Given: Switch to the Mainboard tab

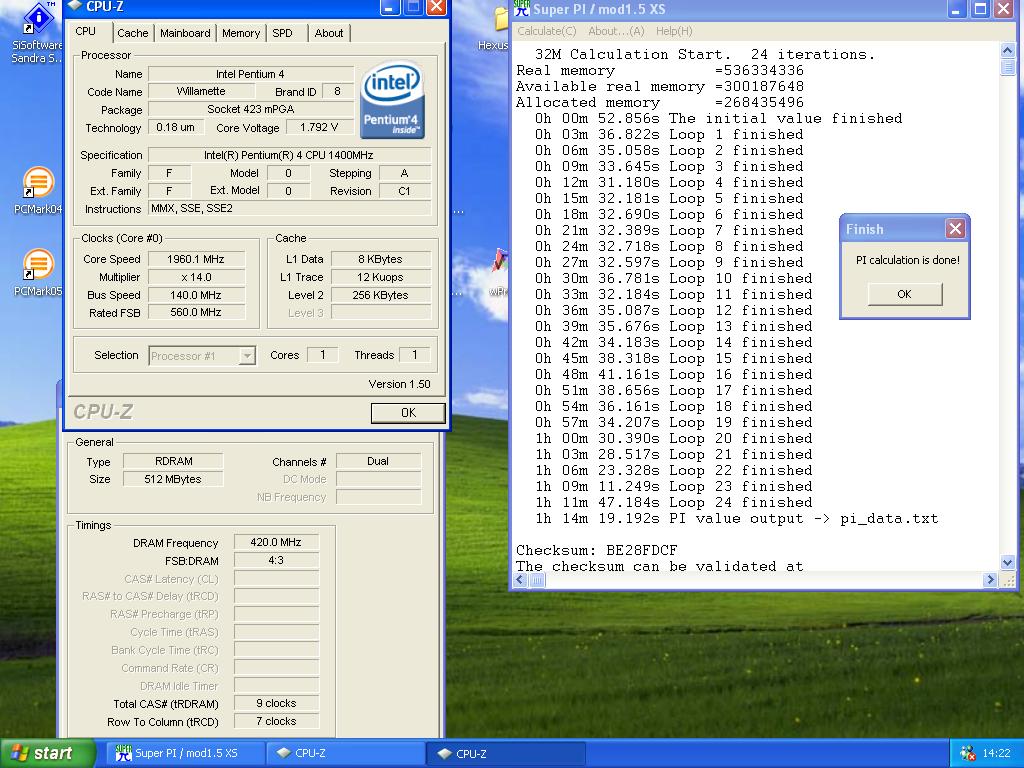Looking at the screenshot, I should tap(185, 33).
